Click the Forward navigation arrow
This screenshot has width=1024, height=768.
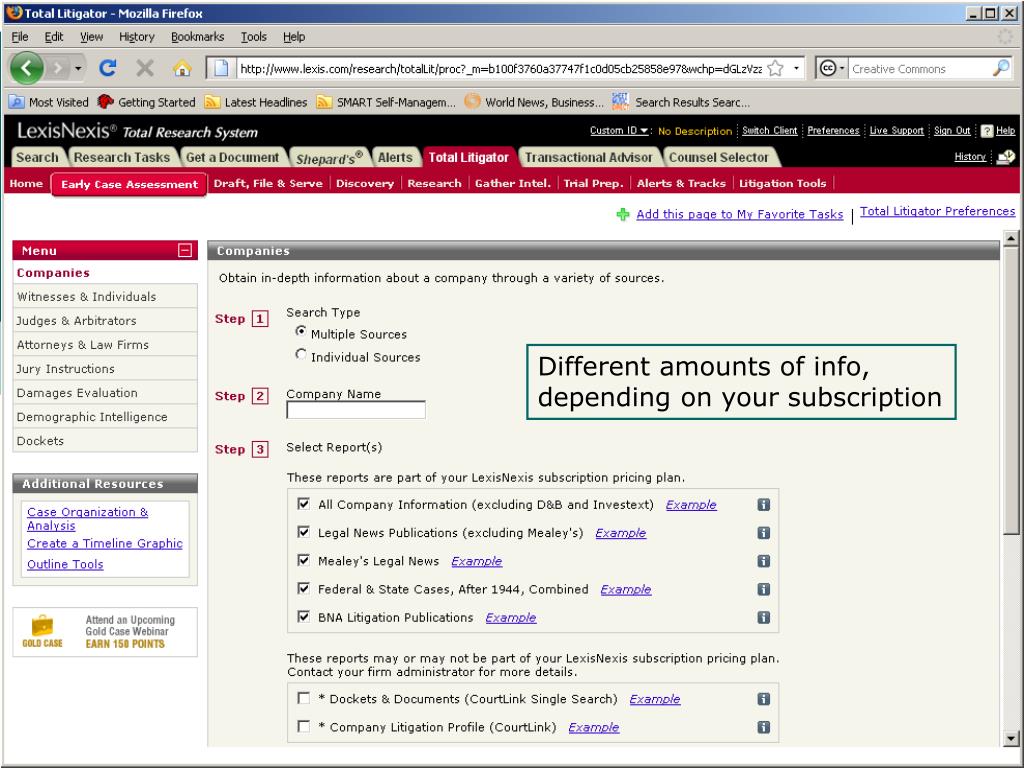57,68
